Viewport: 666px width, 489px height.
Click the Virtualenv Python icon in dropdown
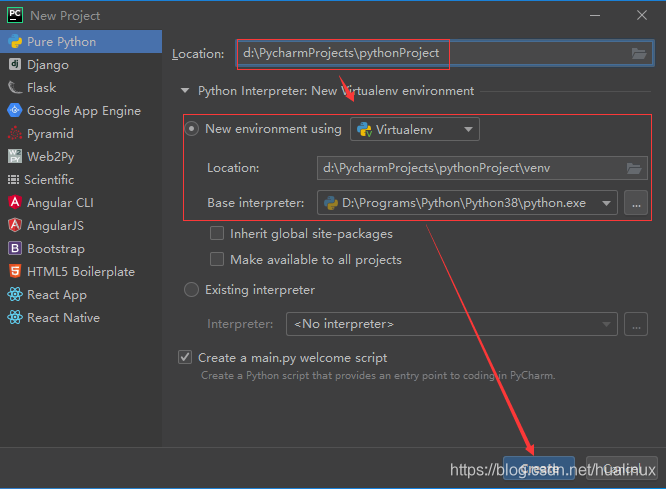(x=364, y=129)
